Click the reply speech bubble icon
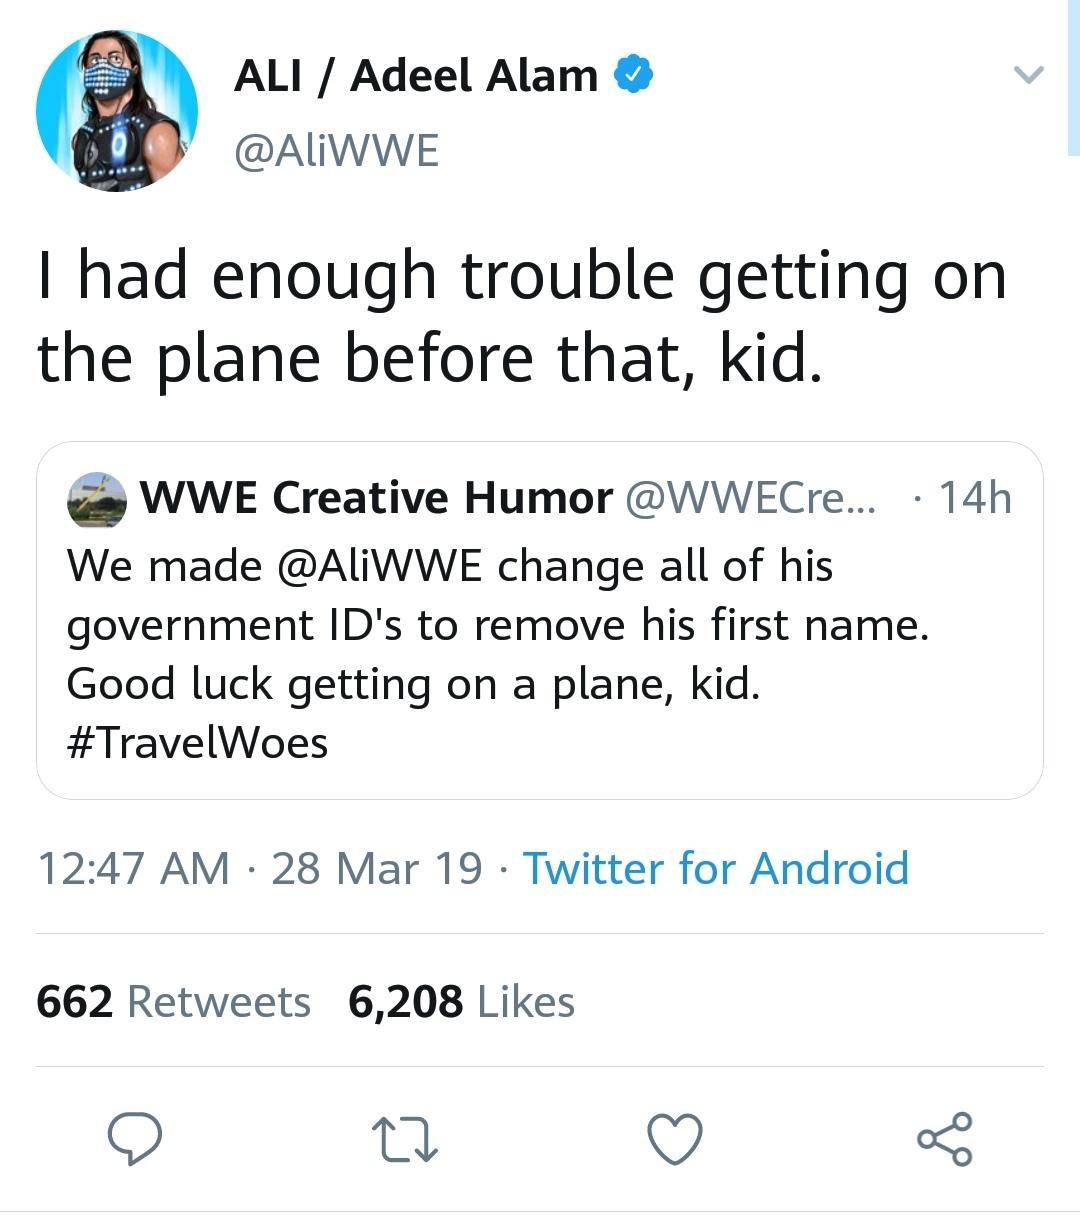Viewport: 1080px width, 1215px height. tap(135, 1139)
